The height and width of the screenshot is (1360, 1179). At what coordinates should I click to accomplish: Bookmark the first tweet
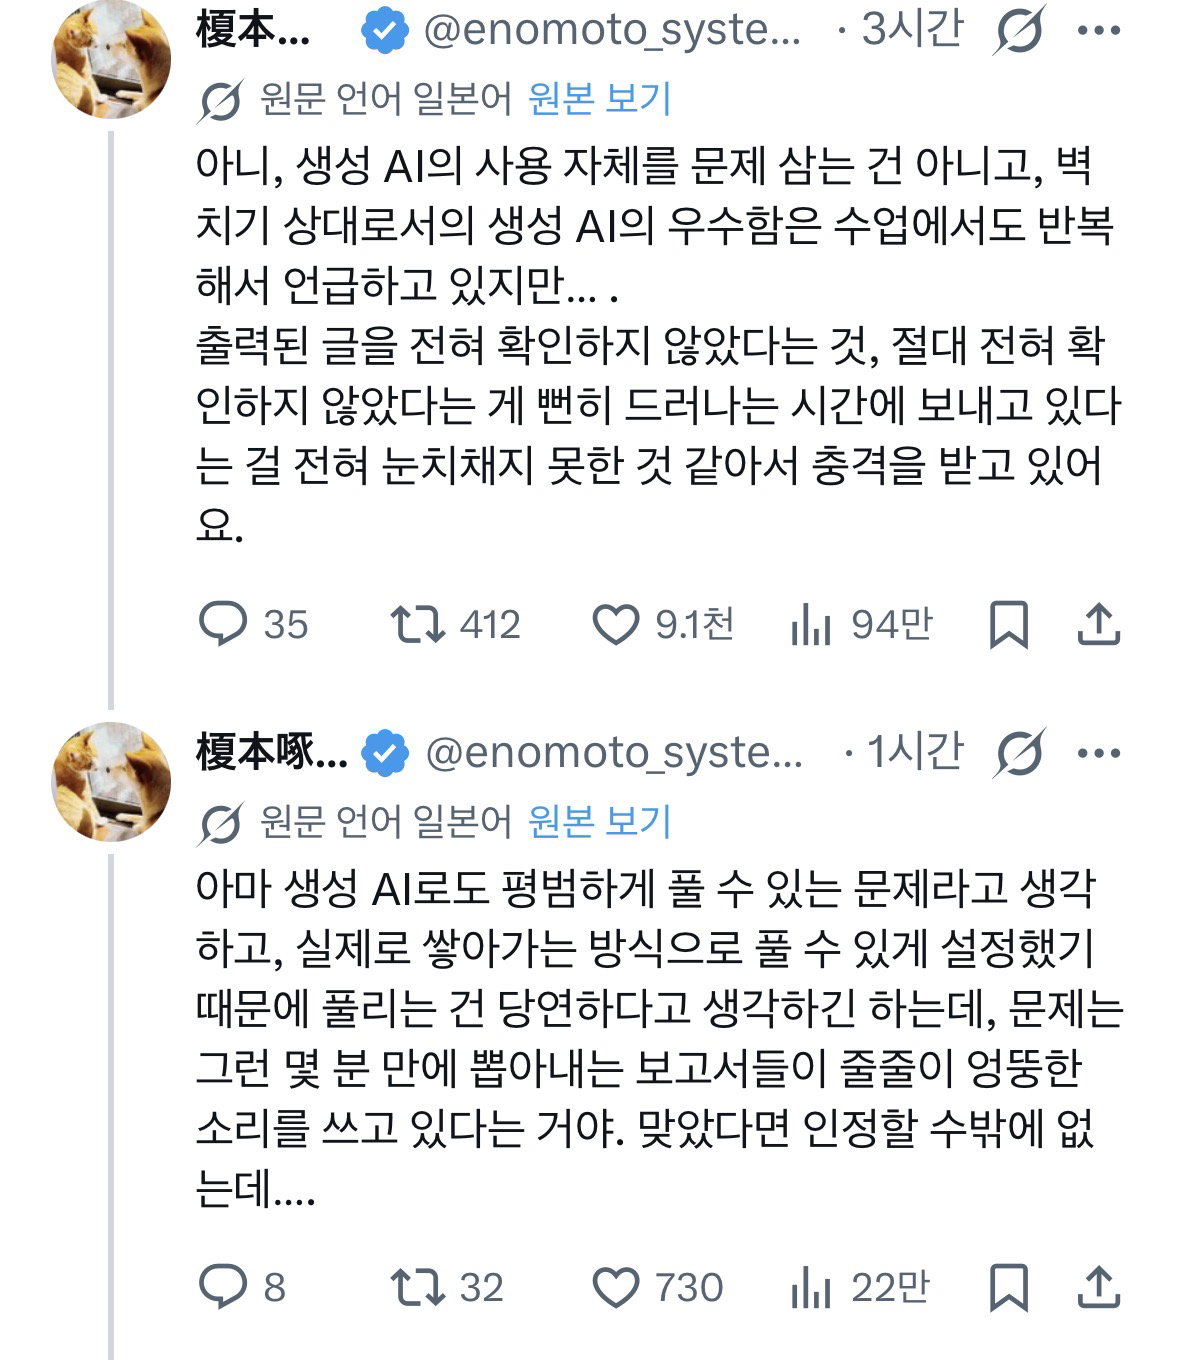click(x=1008, y=625)
